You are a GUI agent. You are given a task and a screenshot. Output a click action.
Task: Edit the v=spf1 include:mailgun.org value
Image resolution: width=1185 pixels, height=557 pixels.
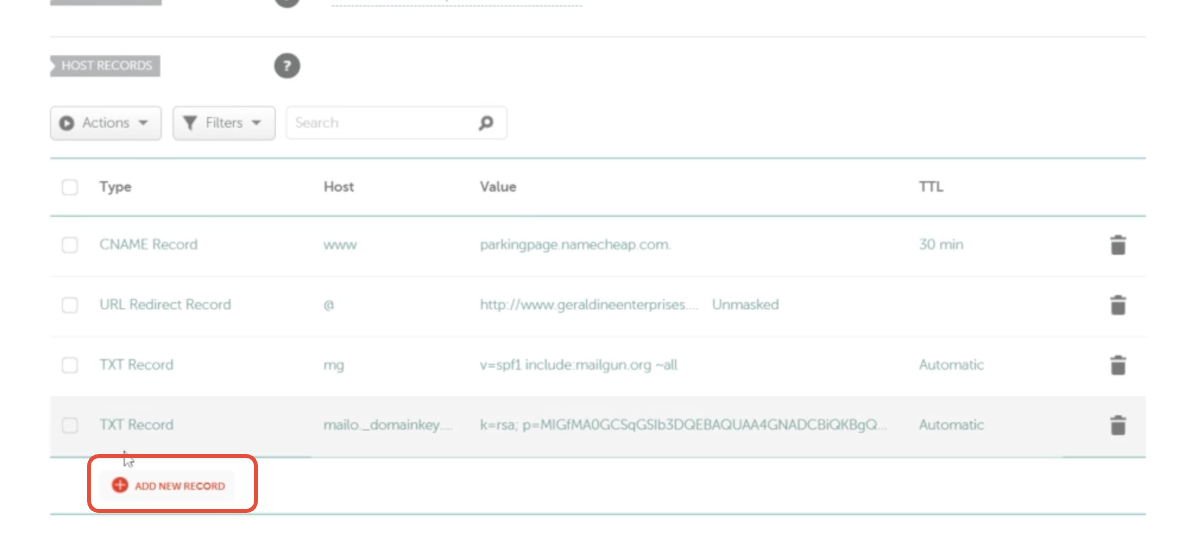(x=578, y=365)
